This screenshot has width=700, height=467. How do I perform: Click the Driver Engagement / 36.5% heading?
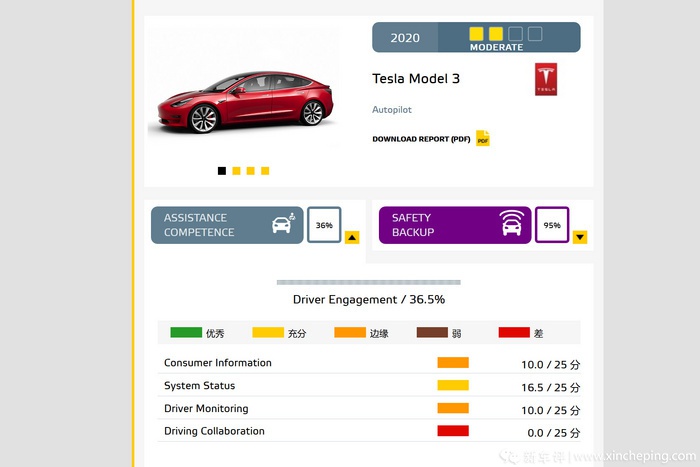(x=369, y=300)
